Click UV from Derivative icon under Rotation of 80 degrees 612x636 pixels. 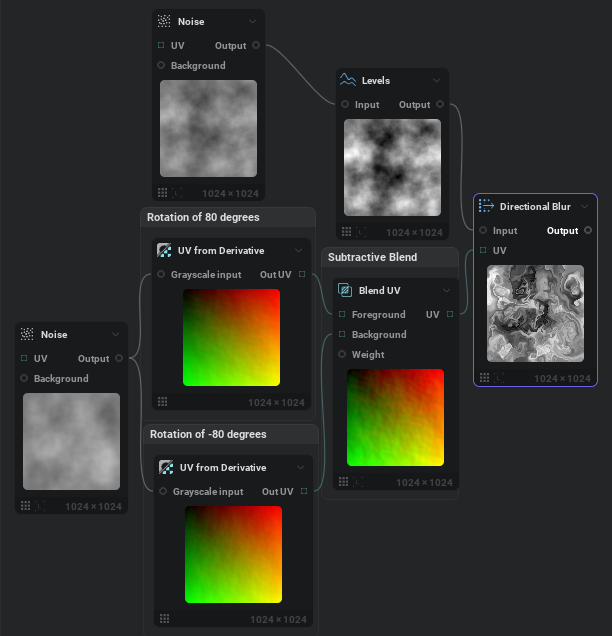tap(164, 250)
